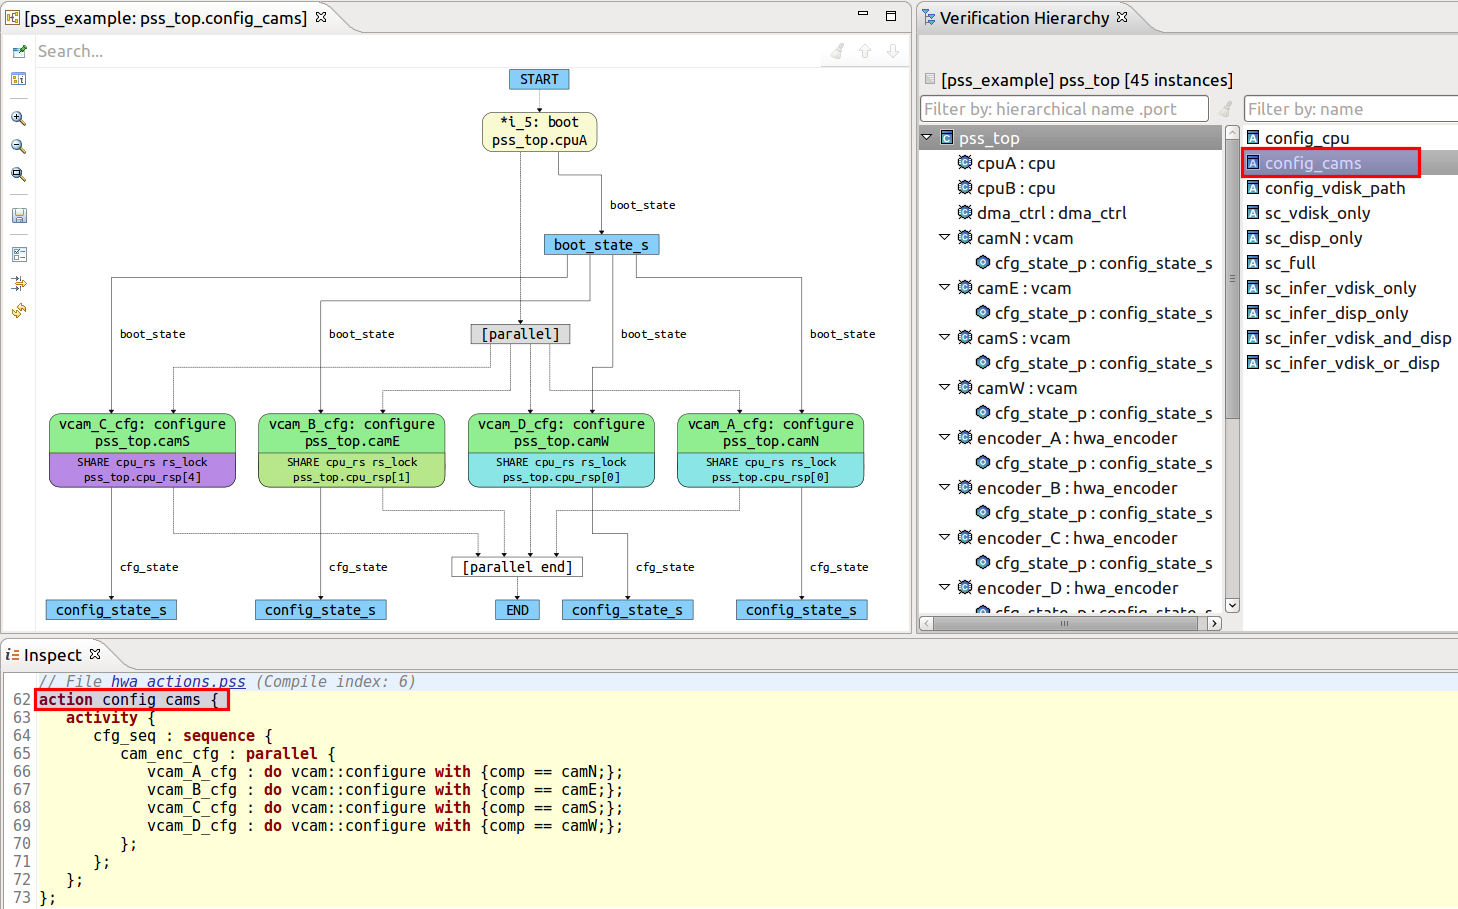Zoom out of the diagram
Screen dimensions: 1458x909
pyautogui.click(x=19, y=146)
